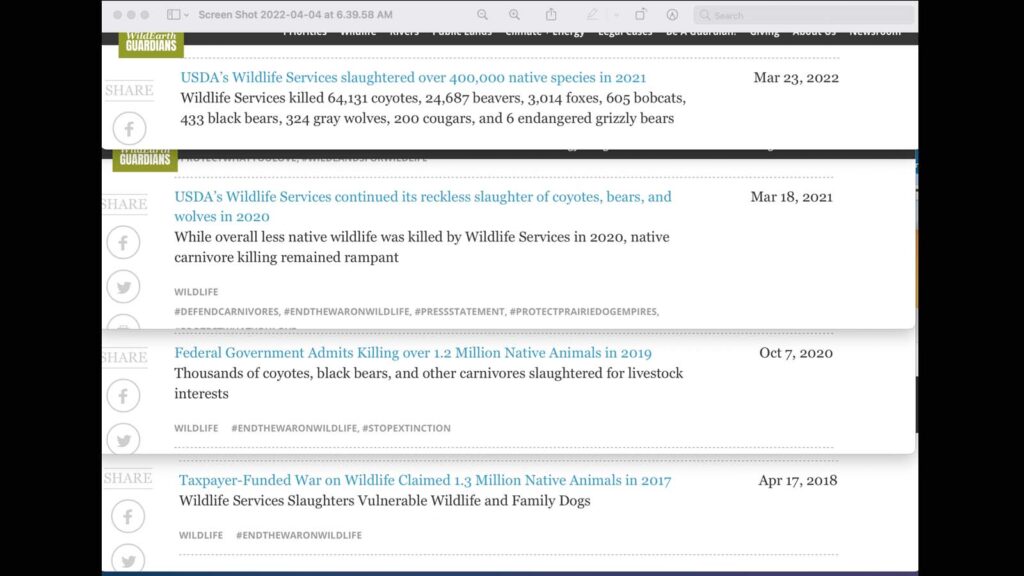Click summary 'Wildlife Services Slaughters Vulnerable Wildlife and Family Dogs'
Viewport: 1024px width, 576px height.
385,501
